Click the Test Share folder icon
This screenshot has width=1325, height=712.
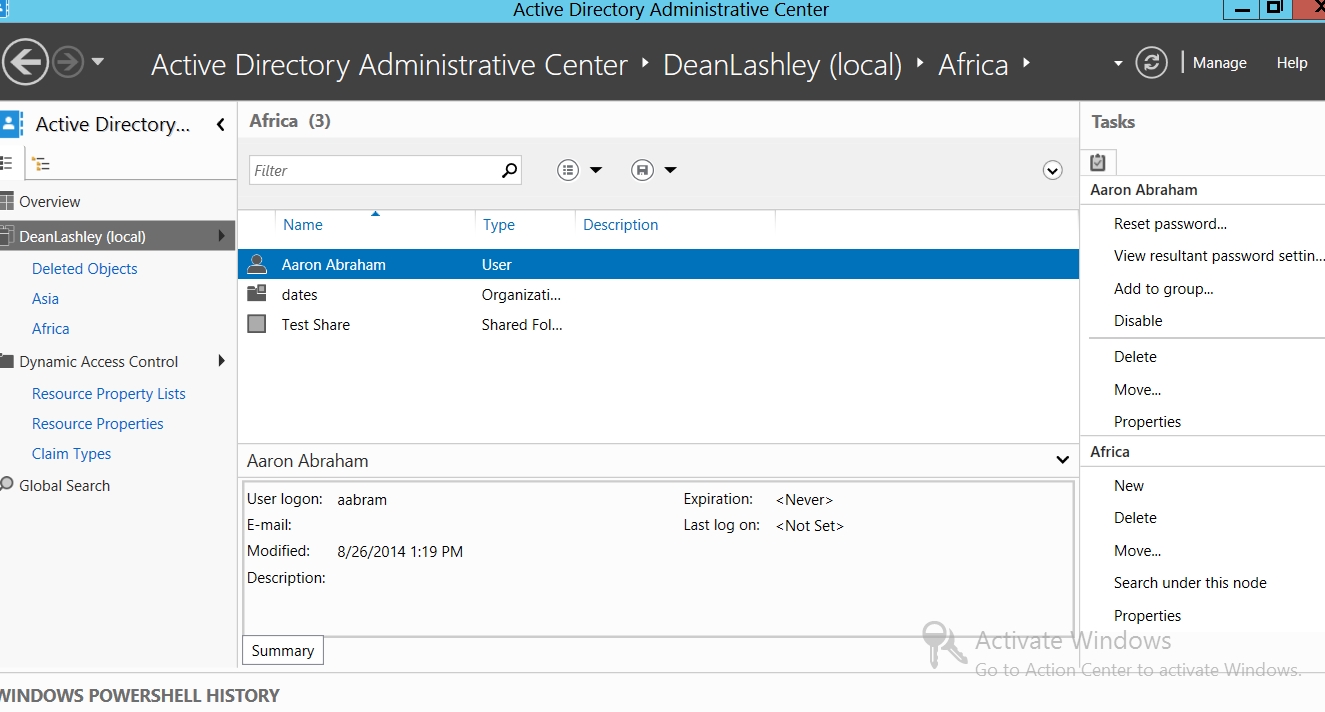point(257,324)
